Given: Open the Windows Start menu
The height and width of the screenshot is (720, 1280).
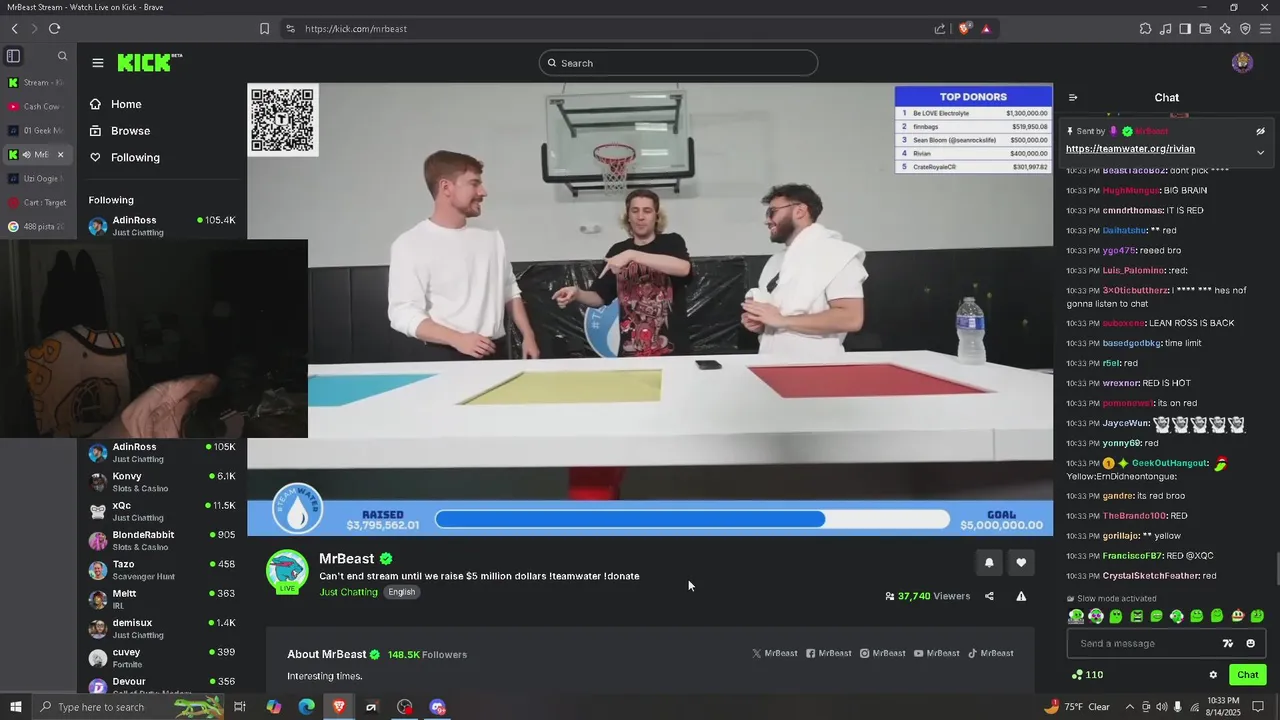Looking at the screenshot, I should click(15, 707).
